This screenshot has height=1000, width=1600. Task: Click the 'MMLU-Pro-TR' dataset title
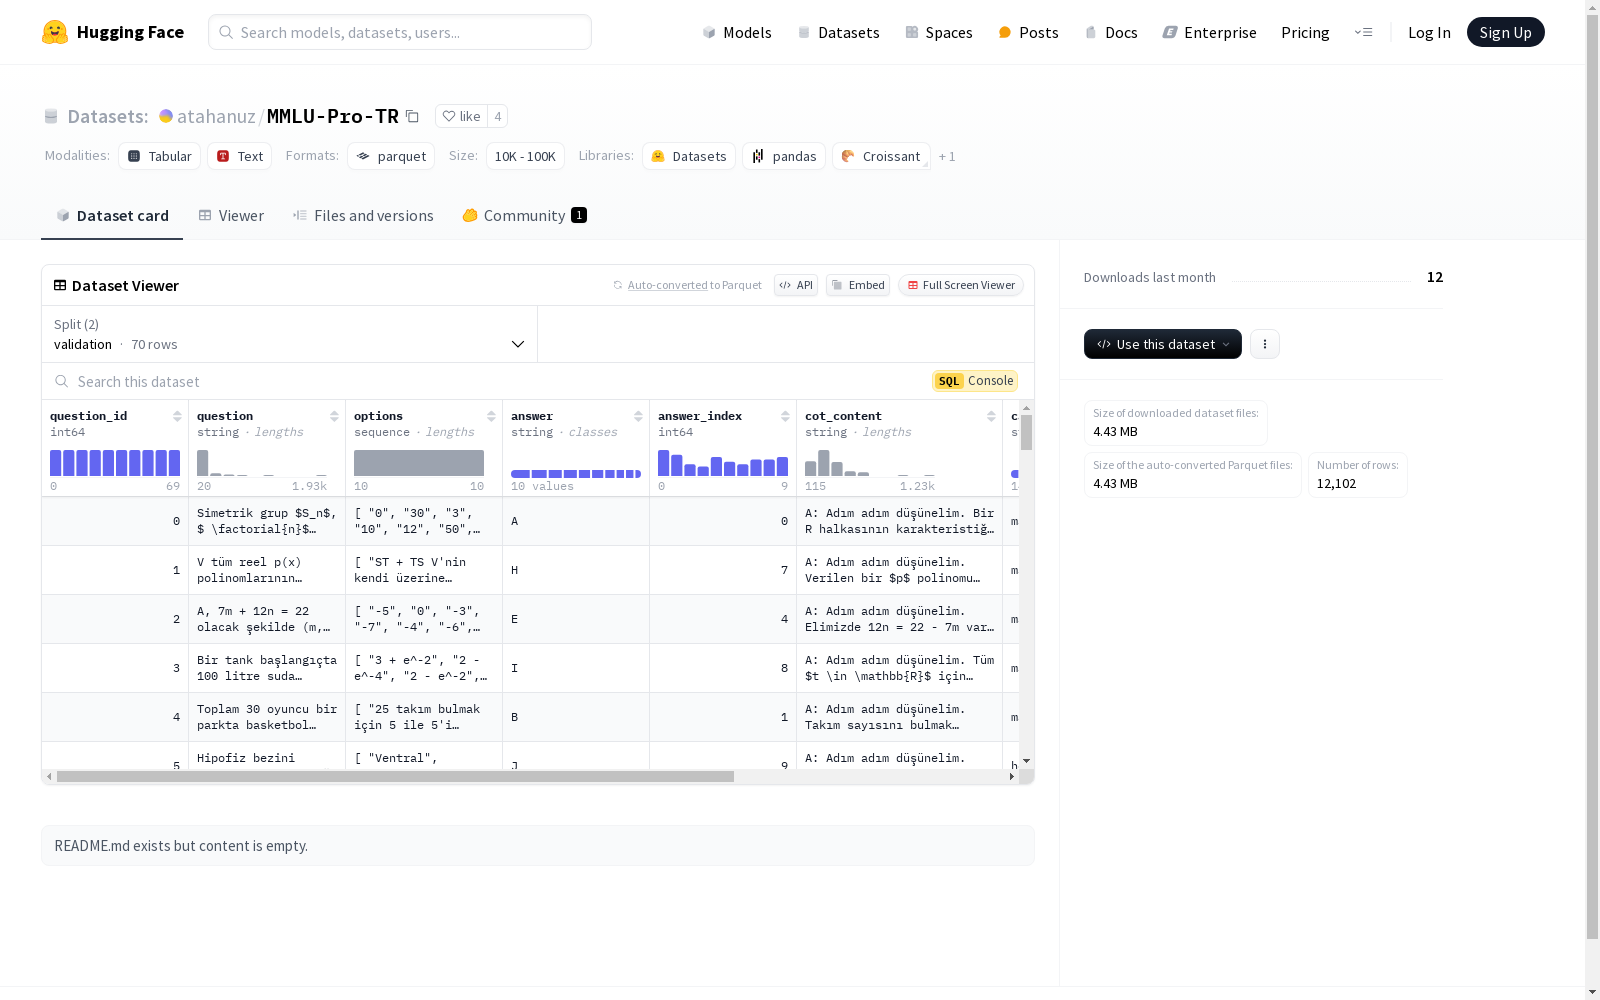click(333, 116)
